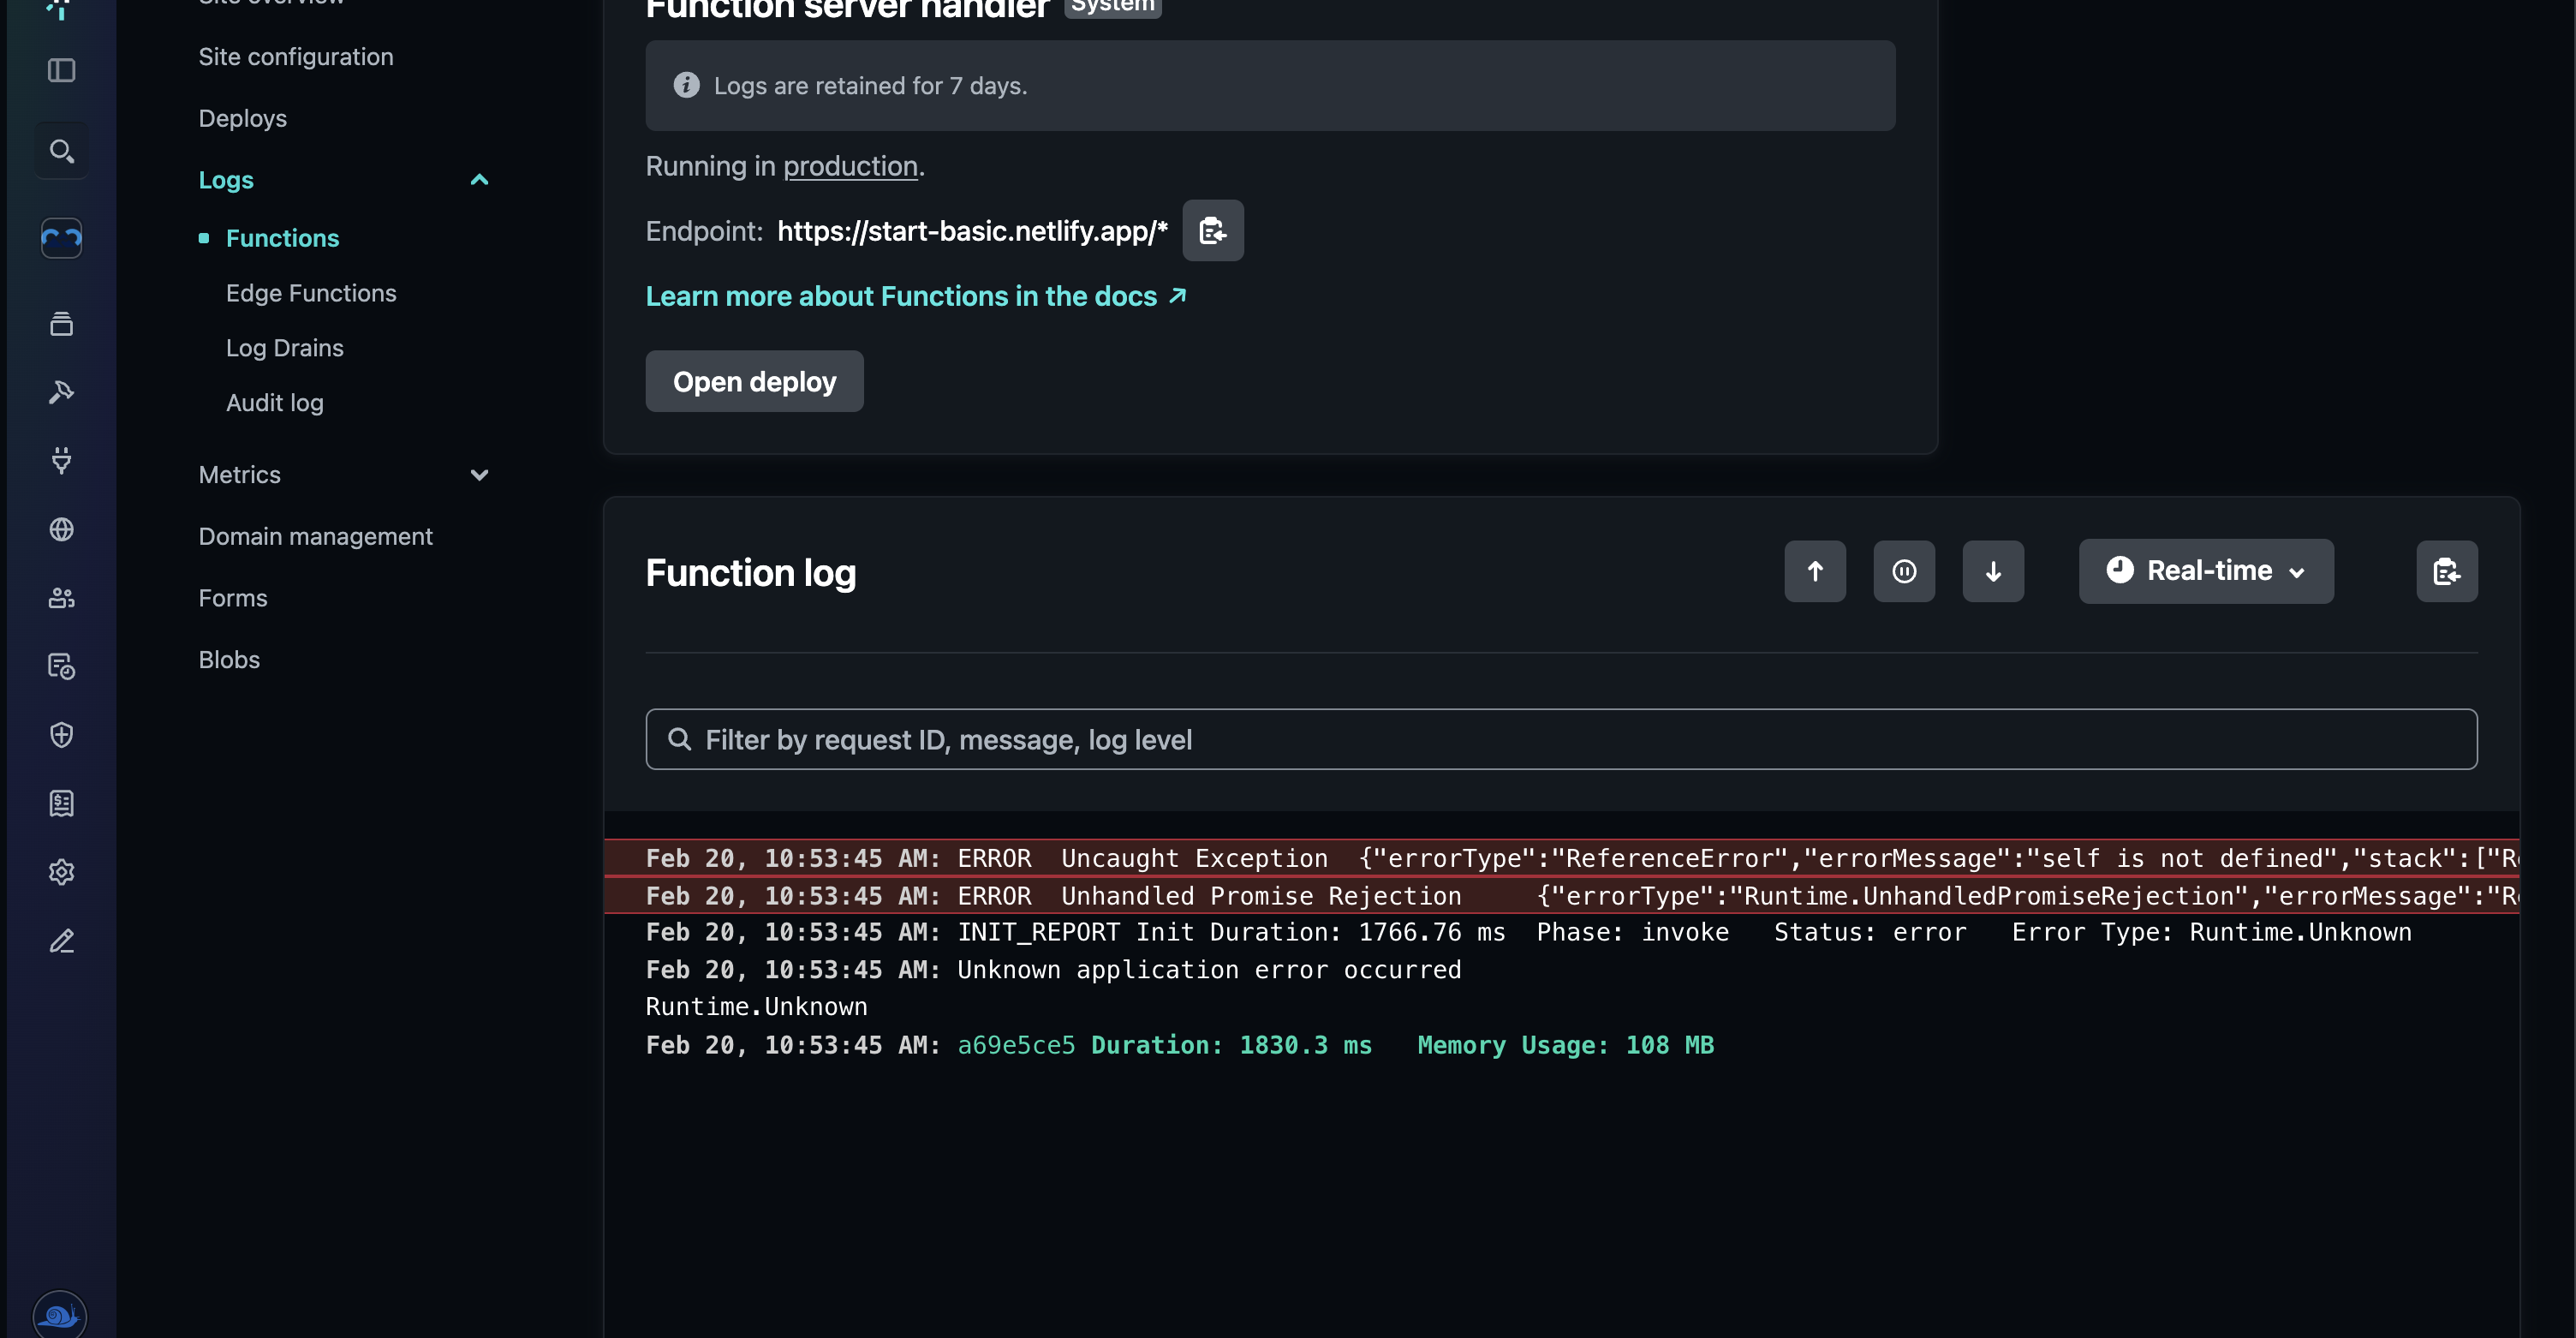Open the audit log clock-document icon
This screenshot has height=1338, width=2576.
pyautogui.click(x=61, y=666)
